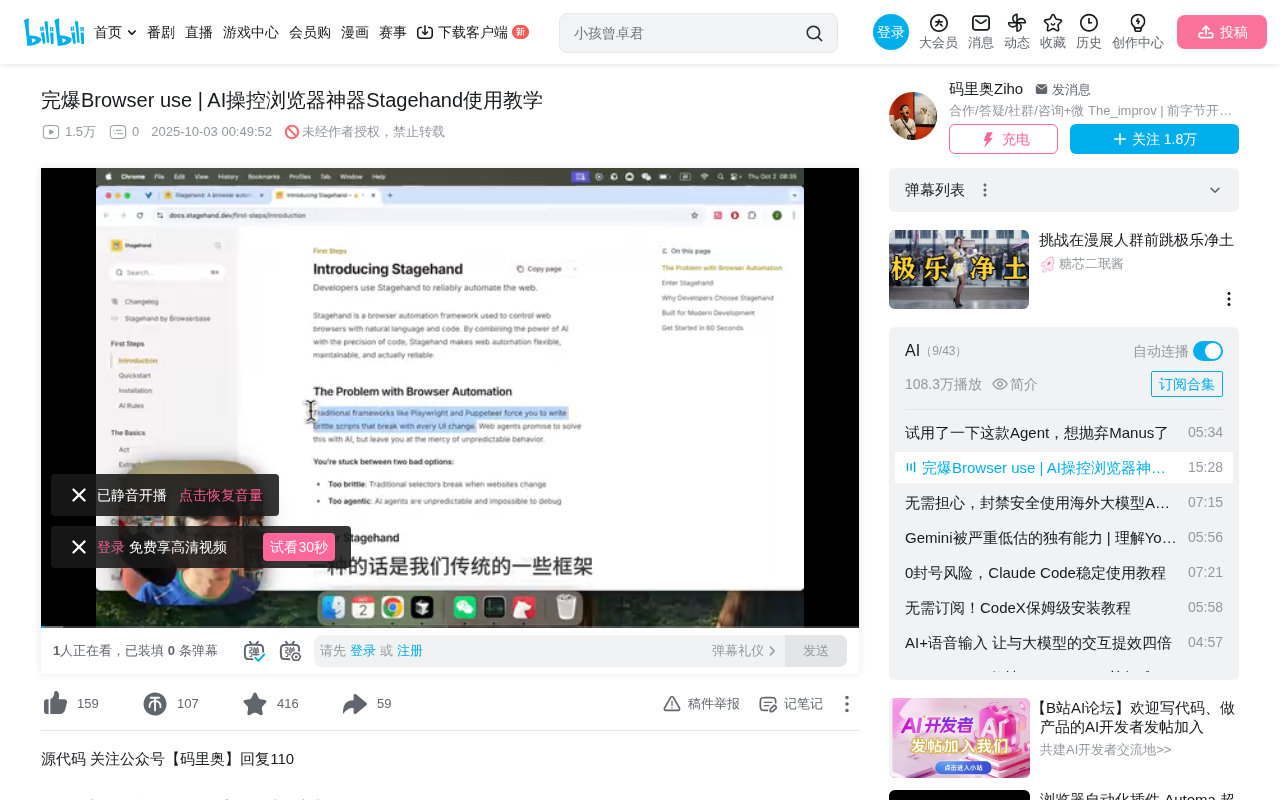Go to 番剧 in top navigation
1280x800 pixels.
coord(161,32)
